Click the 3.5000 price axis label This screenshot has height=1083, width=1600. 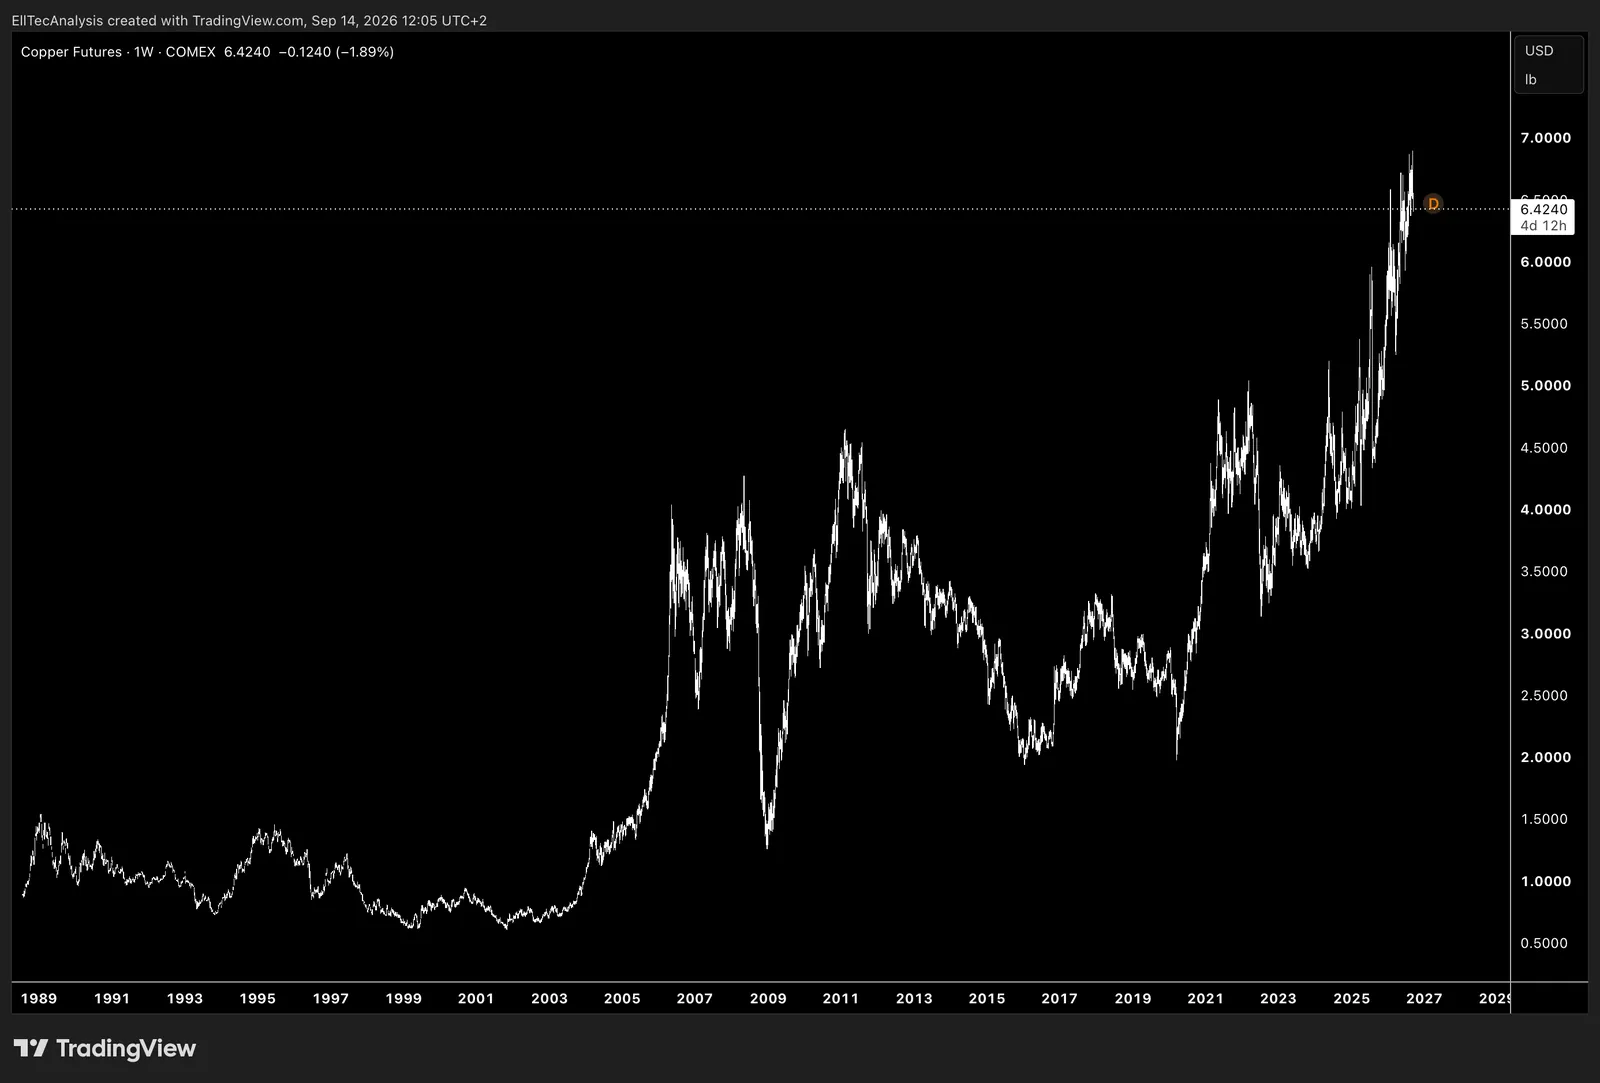point(1544,572)
